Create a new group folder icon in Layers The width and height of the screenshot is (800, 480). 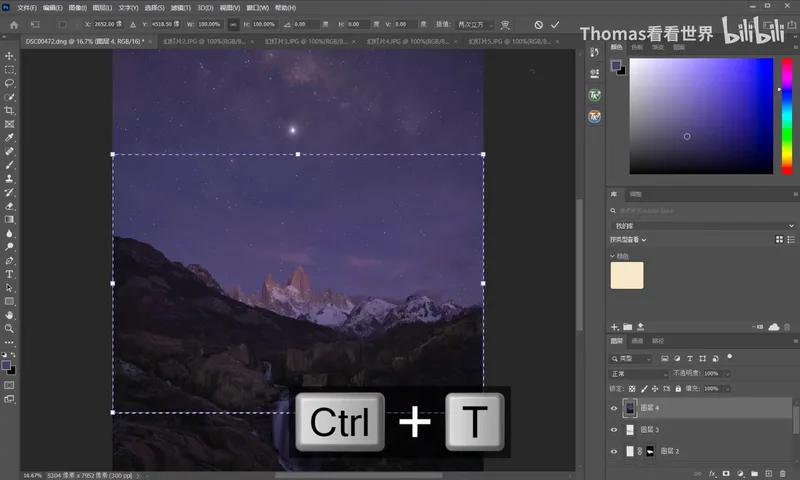coord(754,474)
